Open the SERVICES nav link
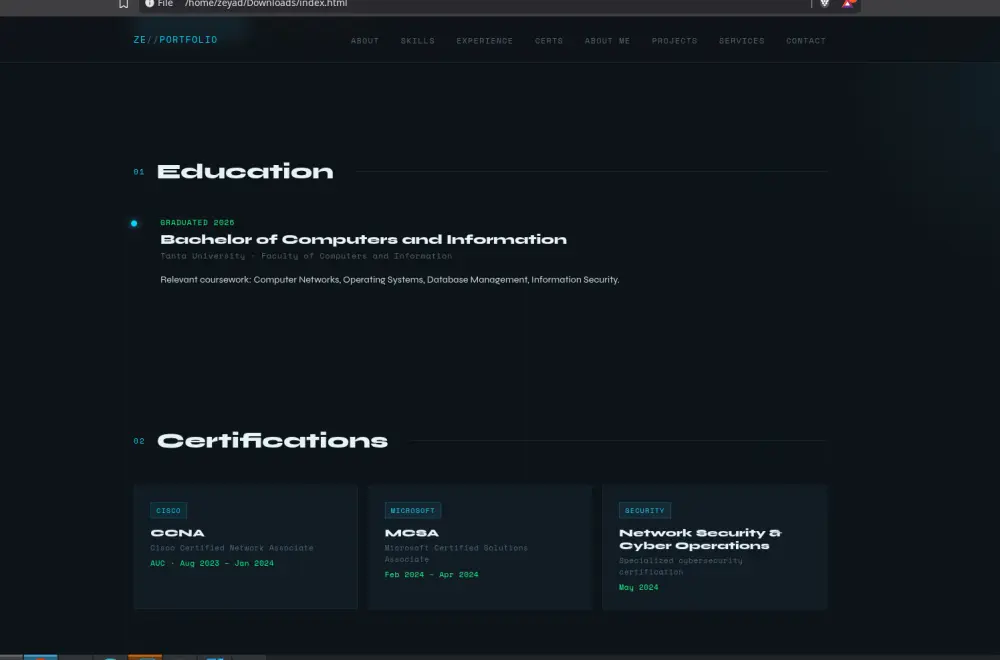Viewport: 1000px width, 660px height. tap(742, 41)
